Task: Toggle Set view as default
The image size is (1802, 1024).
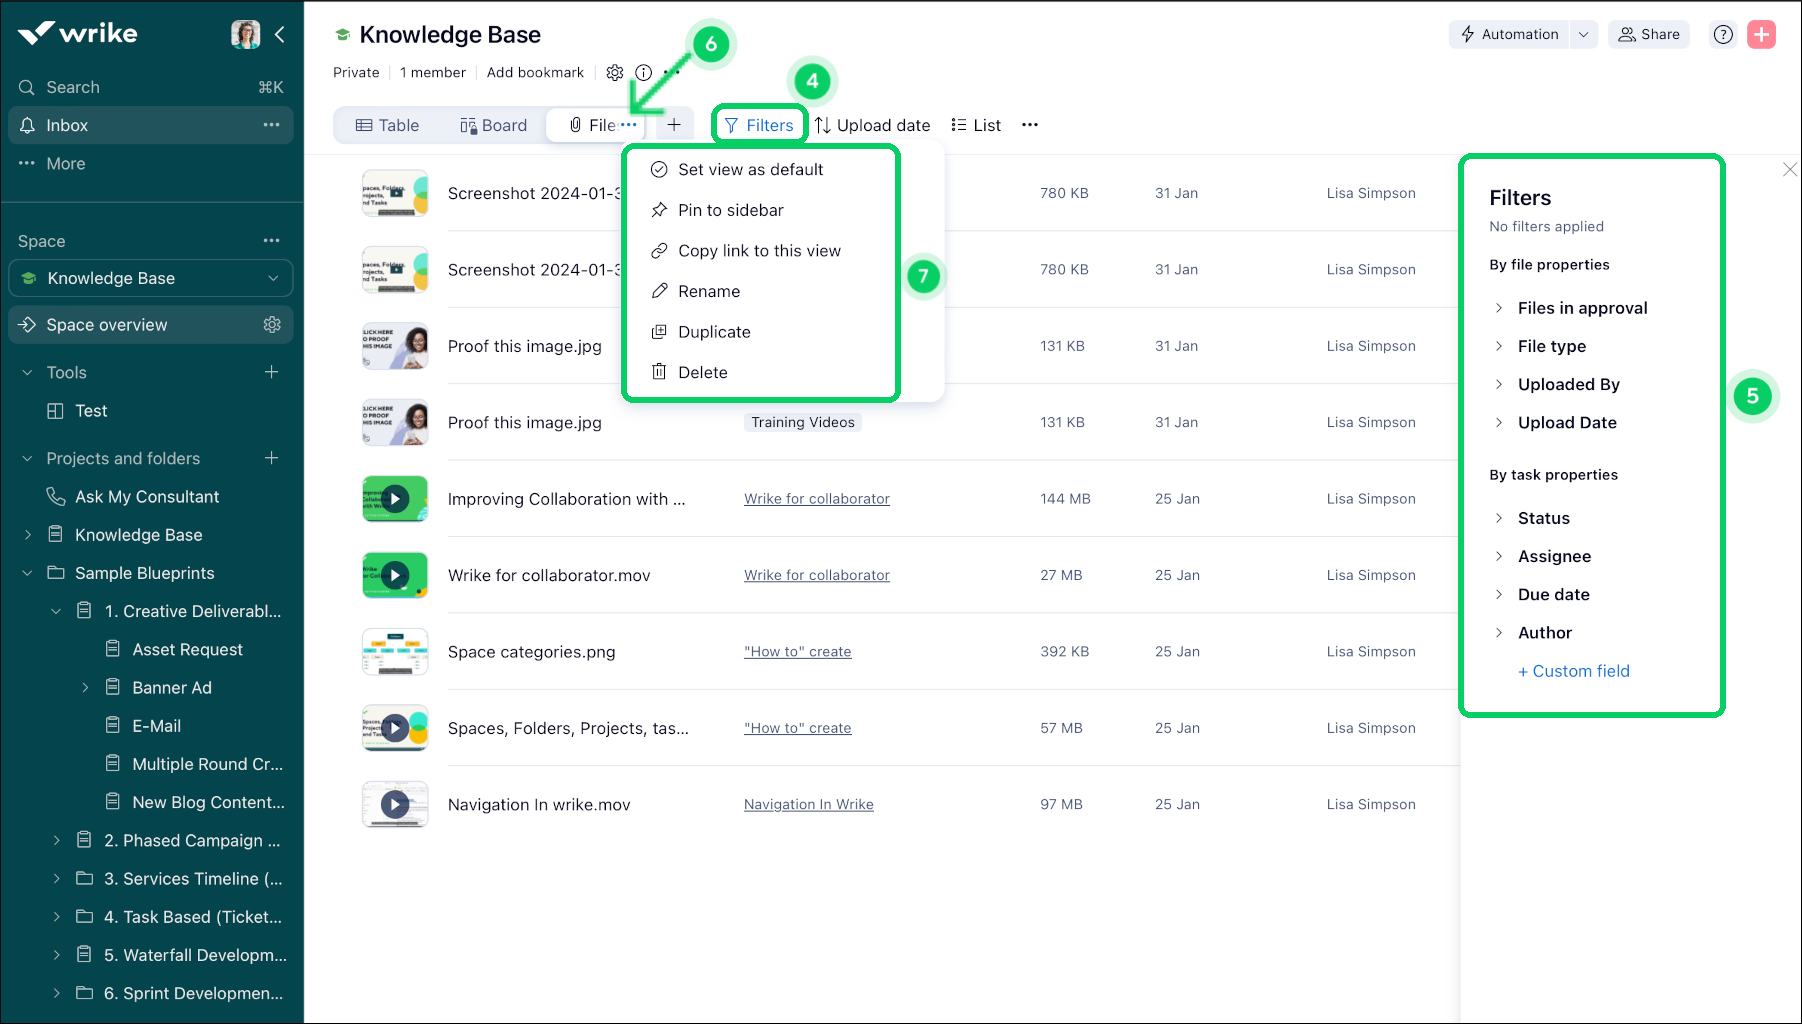Action: tap(750, 169)
